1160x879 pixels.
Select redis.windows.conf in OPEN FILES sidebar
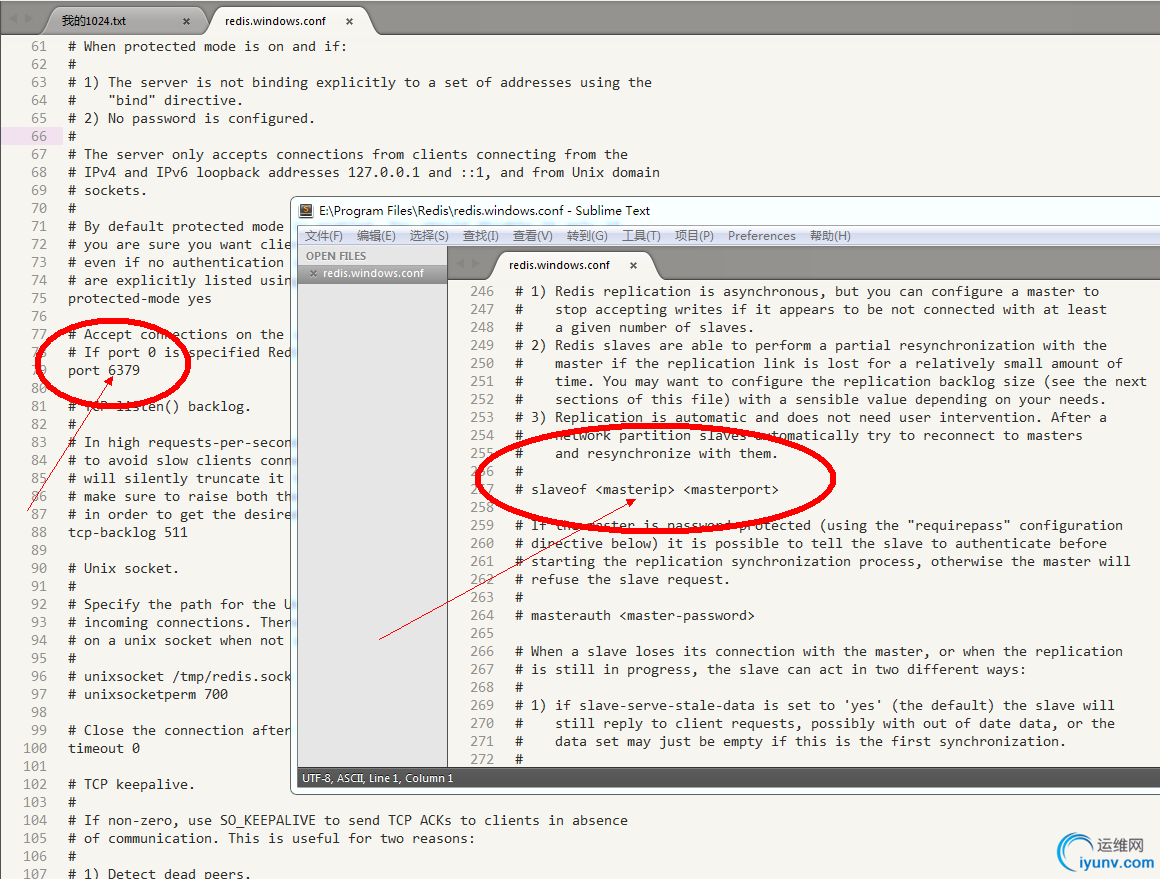373,273
